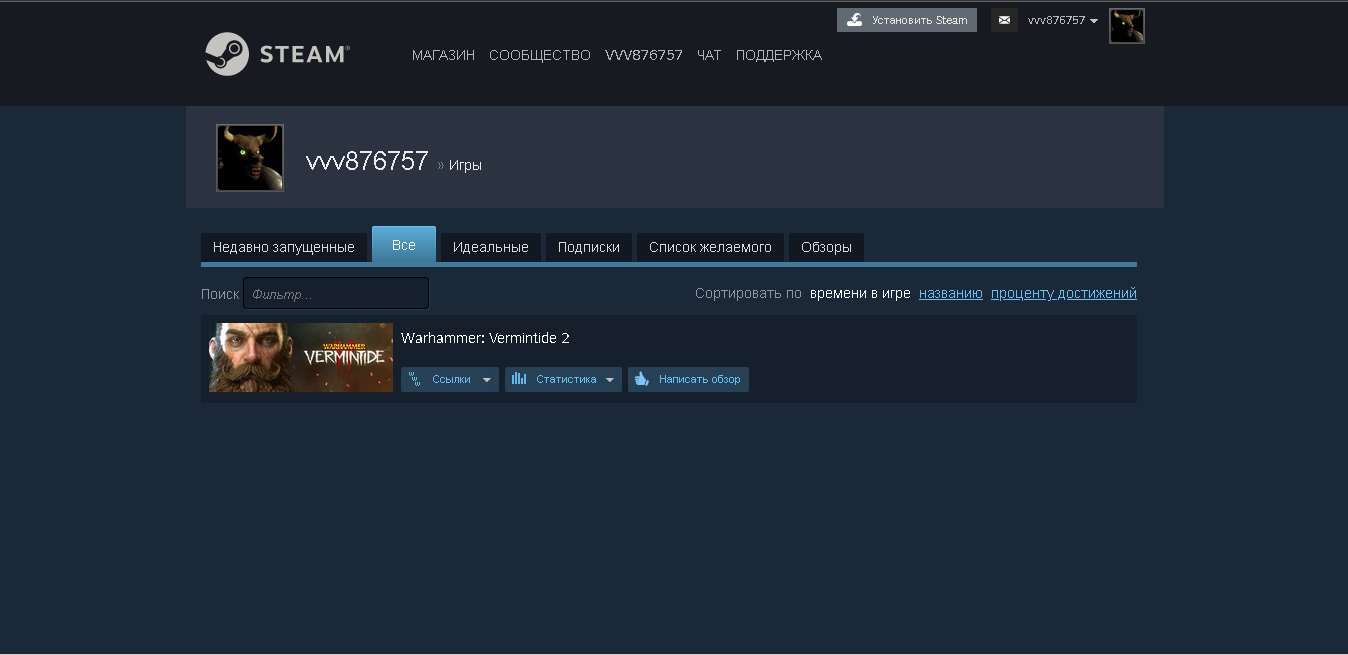Sort games by проценту достижений
Image resolution: width=1348 pixels, height=655 pixels.
[x=1064, y=293]
